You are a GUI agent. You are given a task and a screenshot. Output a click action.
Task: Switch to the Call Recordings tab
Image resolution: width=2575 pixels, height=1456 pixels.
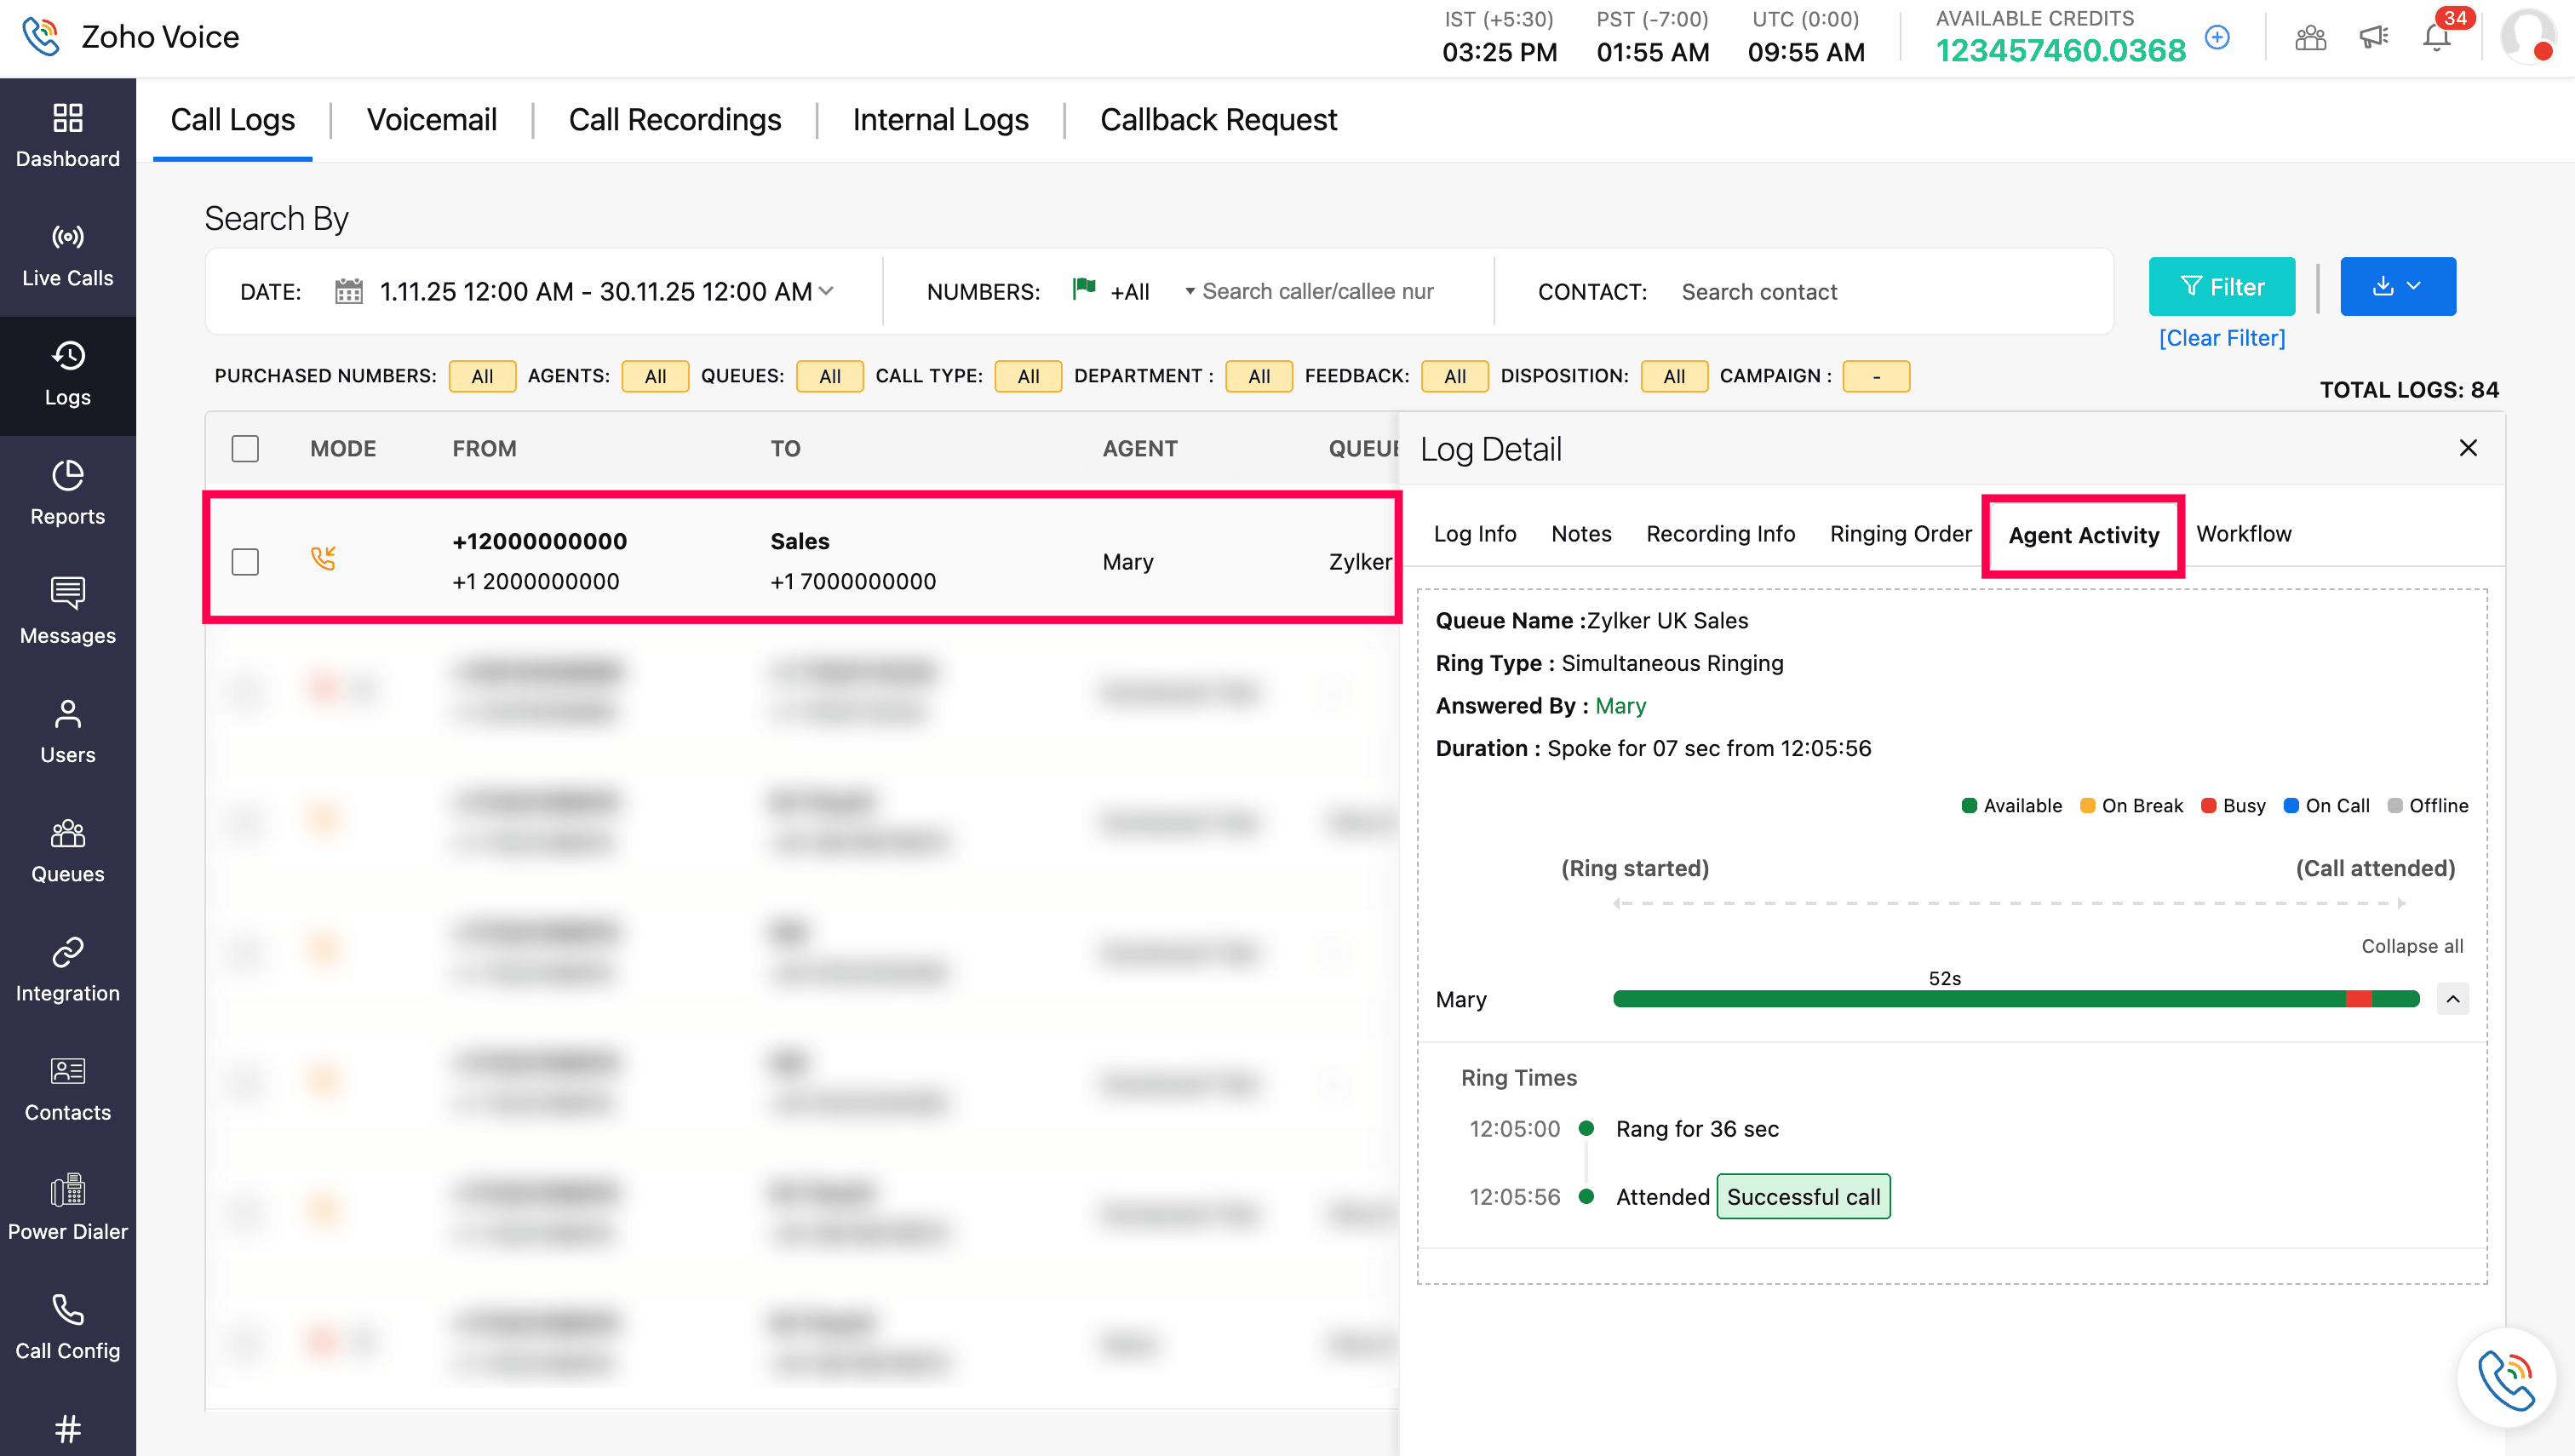(x=674, y=120)
